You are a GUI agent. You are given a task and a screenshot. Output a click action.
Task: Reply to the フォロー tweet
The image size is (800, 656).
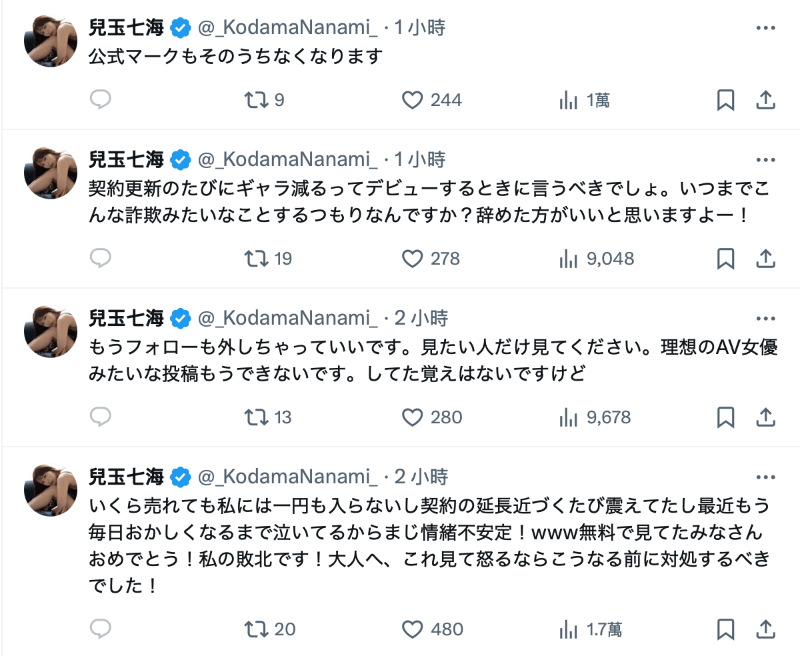click(99, 418)
